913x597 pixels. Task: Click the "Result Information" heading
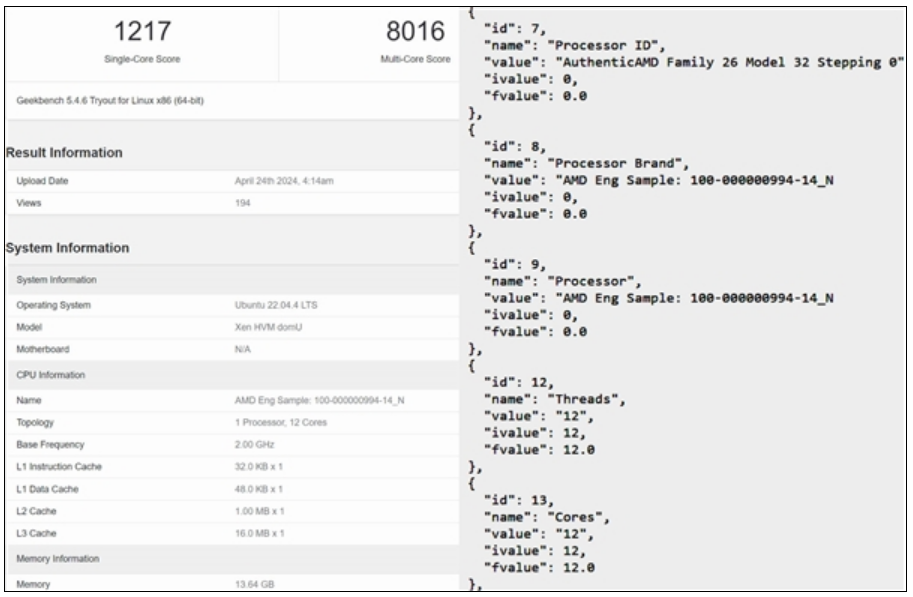coord(64,153)
